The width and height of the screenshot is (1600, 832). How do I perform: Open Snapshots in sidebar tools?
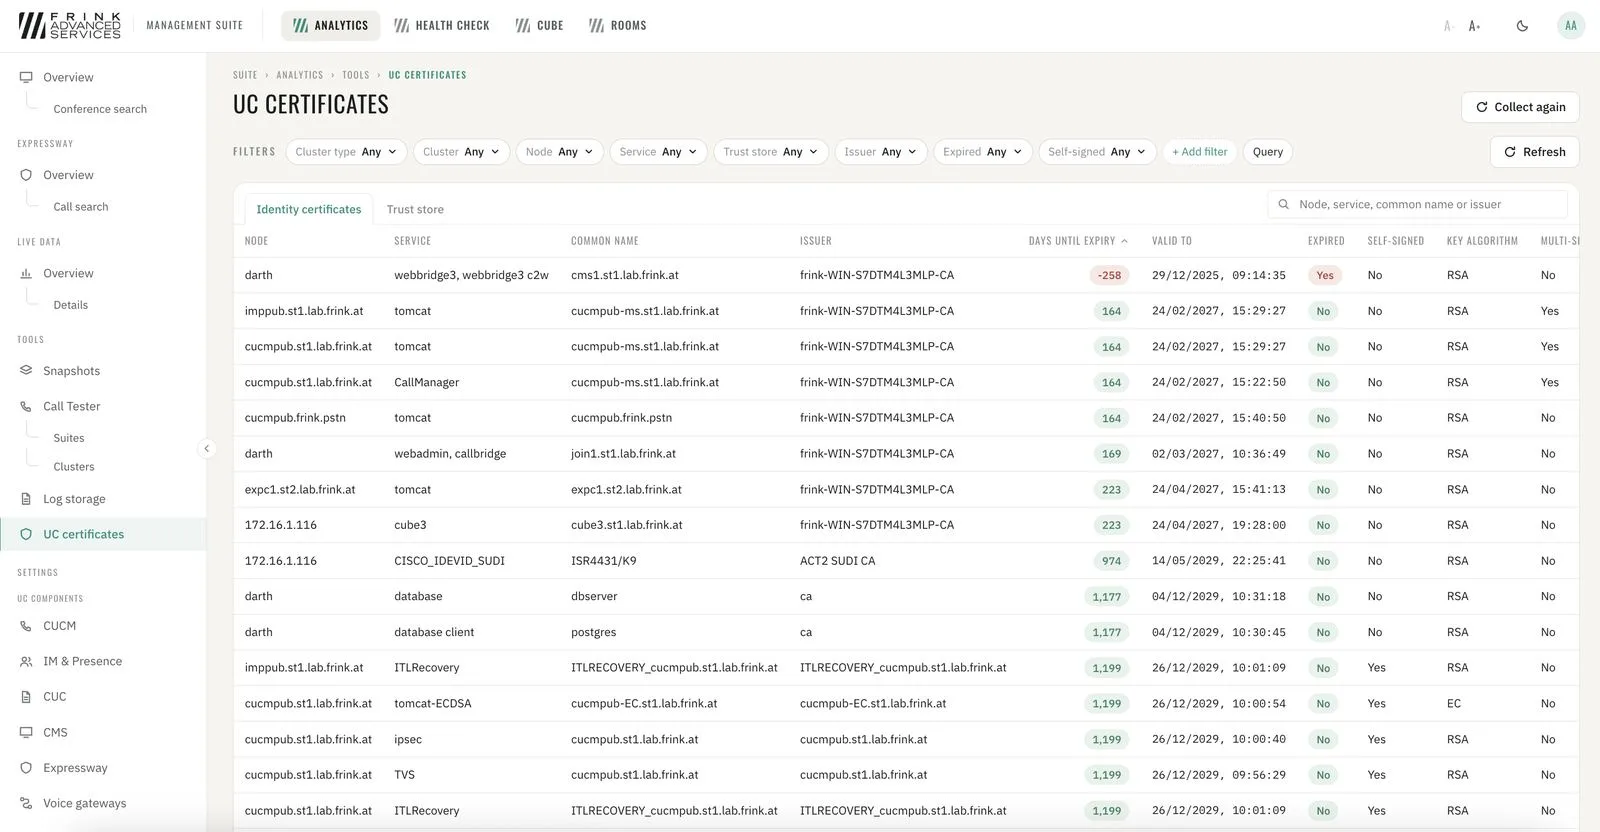click(71, 371)
